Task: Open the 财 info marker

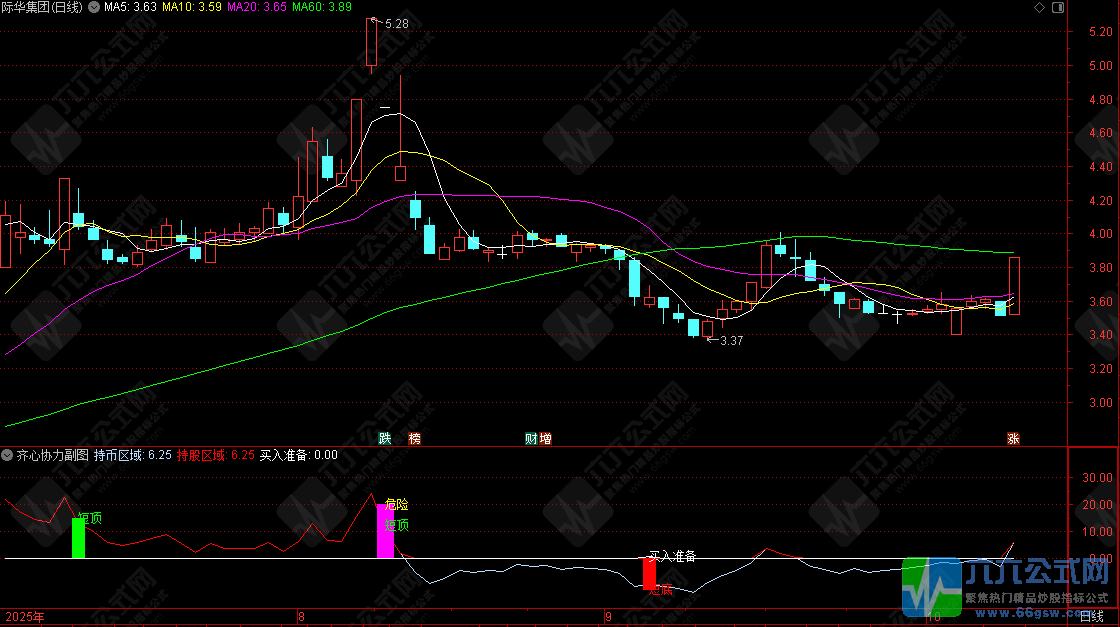Action: pyautogui.click(x=531, y=438)
